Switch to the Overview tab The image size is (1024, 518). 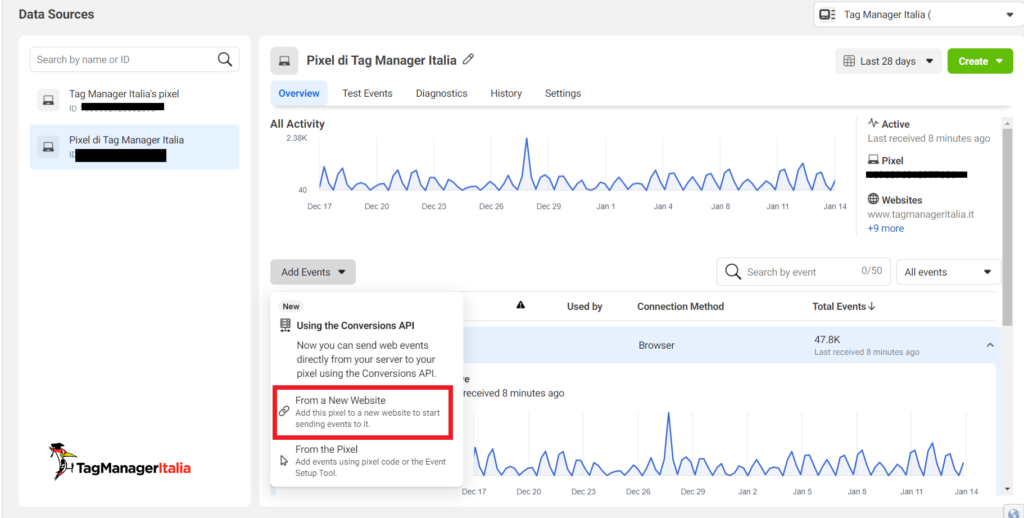coord(298,93)
